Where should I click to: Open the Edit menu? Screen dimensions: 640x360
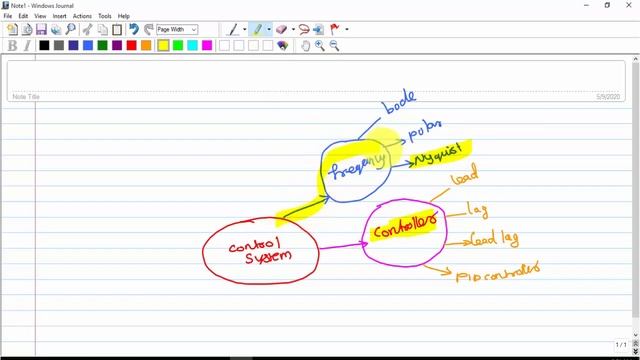pyautogui.click(x=23, y=16)
